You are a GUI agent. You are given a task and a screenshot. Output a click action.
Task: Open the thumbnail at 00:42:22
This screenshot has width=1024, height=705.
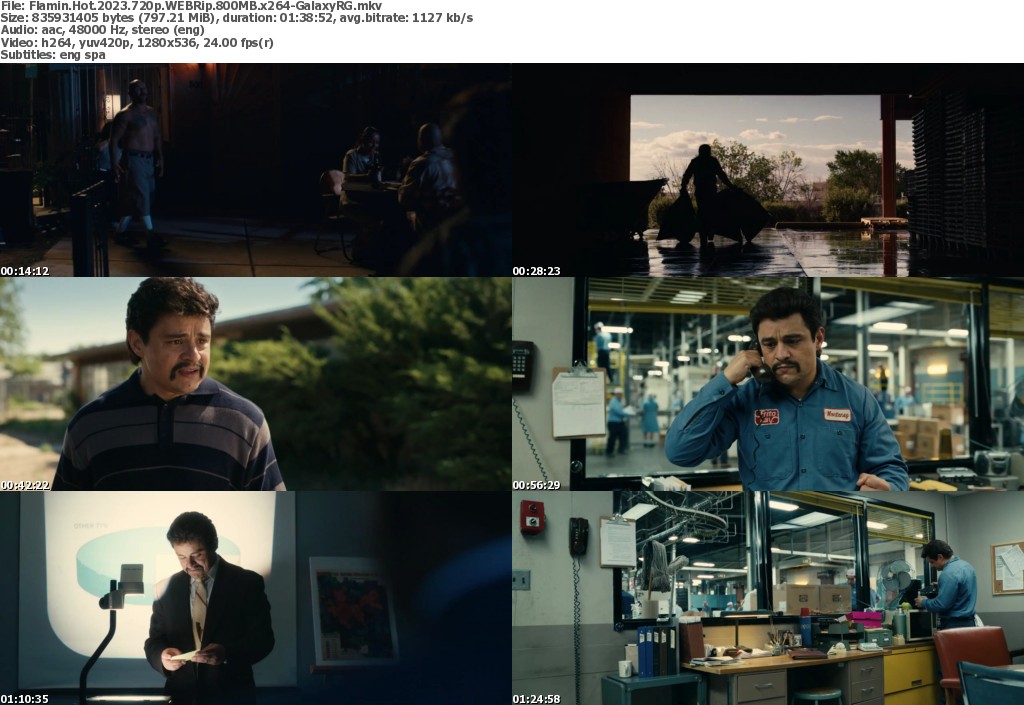click(x=255, y=384)
